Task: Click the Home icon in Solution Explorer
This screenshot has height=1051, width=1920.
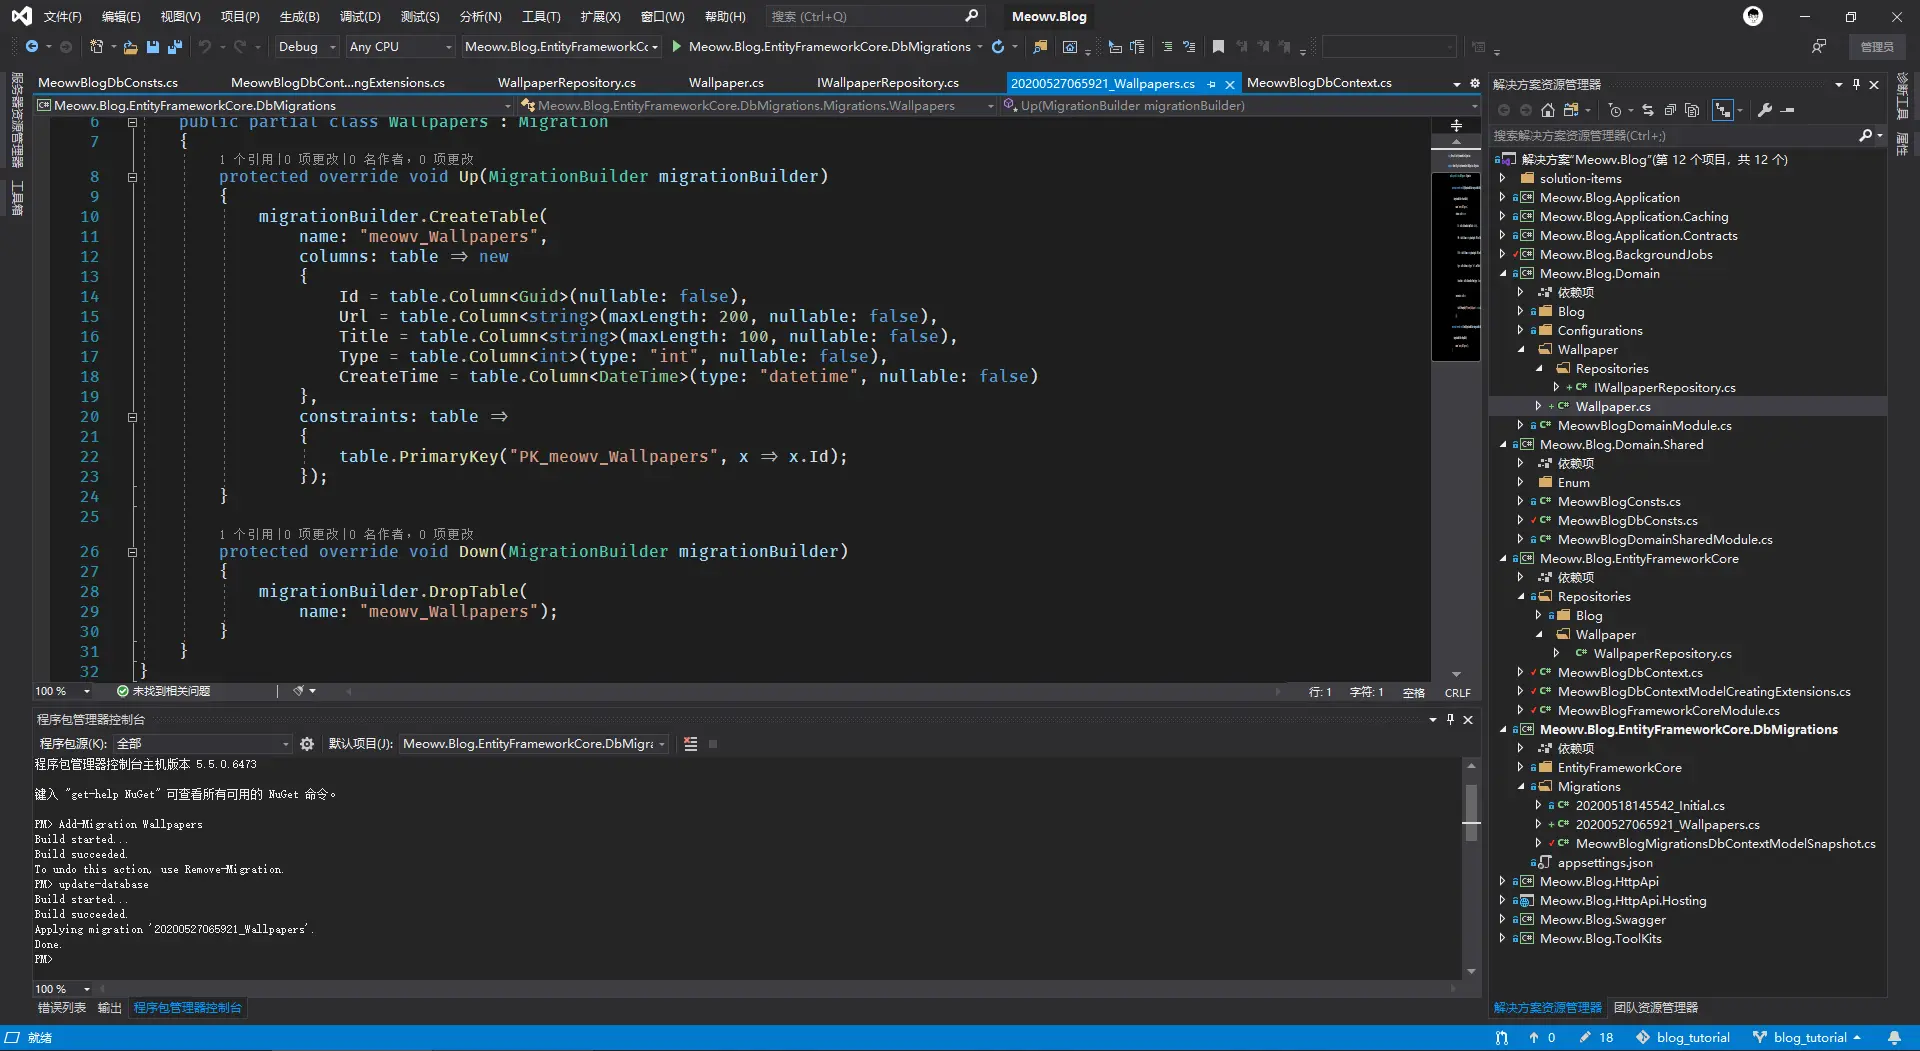Action: tap(1547, 110)
